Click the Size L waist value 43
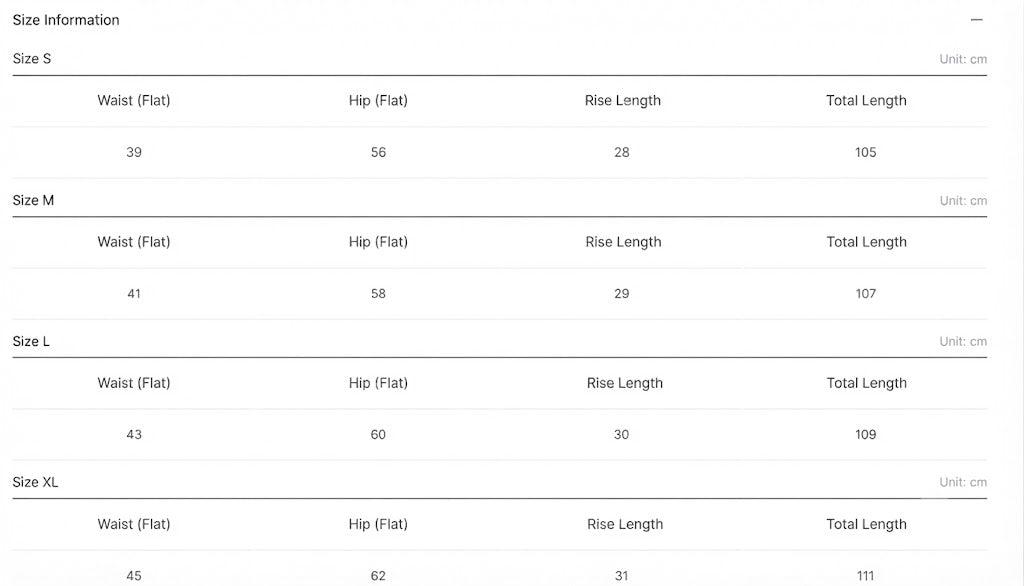This screenshot has height=586, width=1024. [134, 434]
